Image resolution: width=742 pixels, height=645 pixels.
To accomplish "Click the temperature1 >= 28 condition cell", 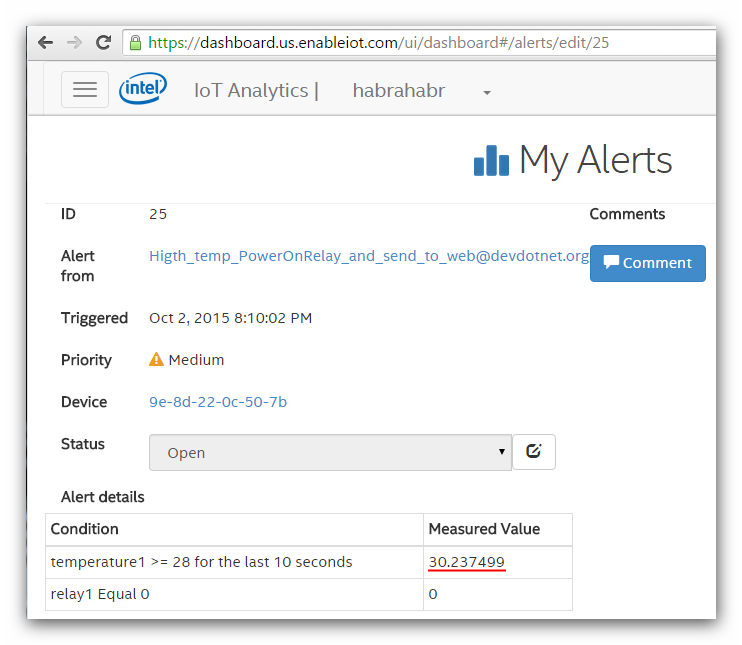I will click(235, 562).
